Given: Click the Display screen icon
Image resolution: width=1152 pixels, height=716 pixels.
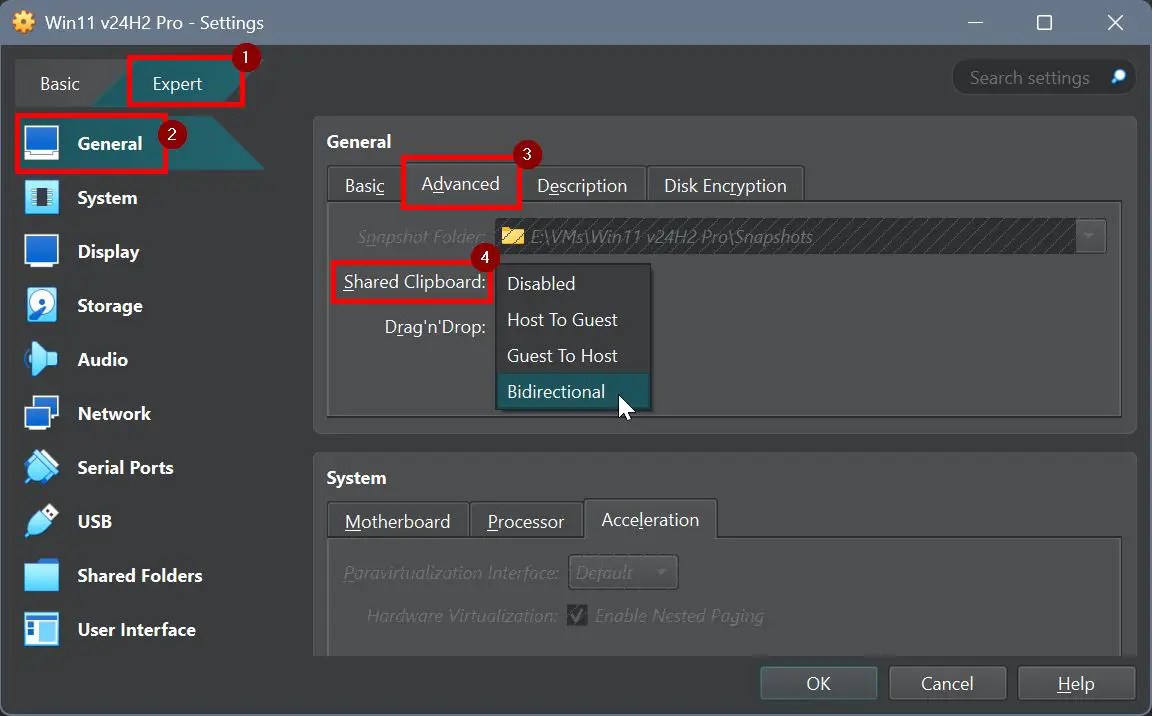Looking at the screenshot, I should (x=41, y=251).
